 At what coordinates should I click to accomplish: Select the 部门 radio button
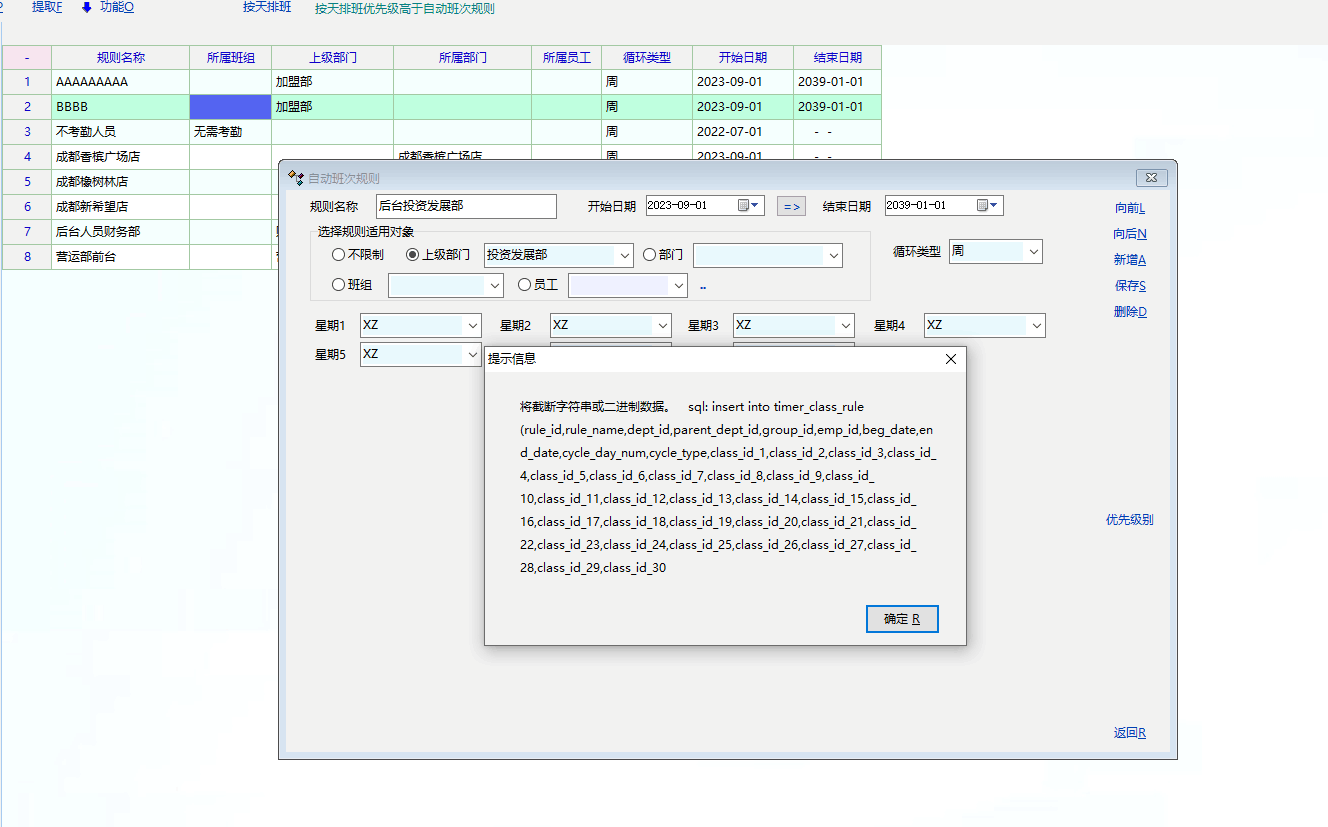pos(649,255)
